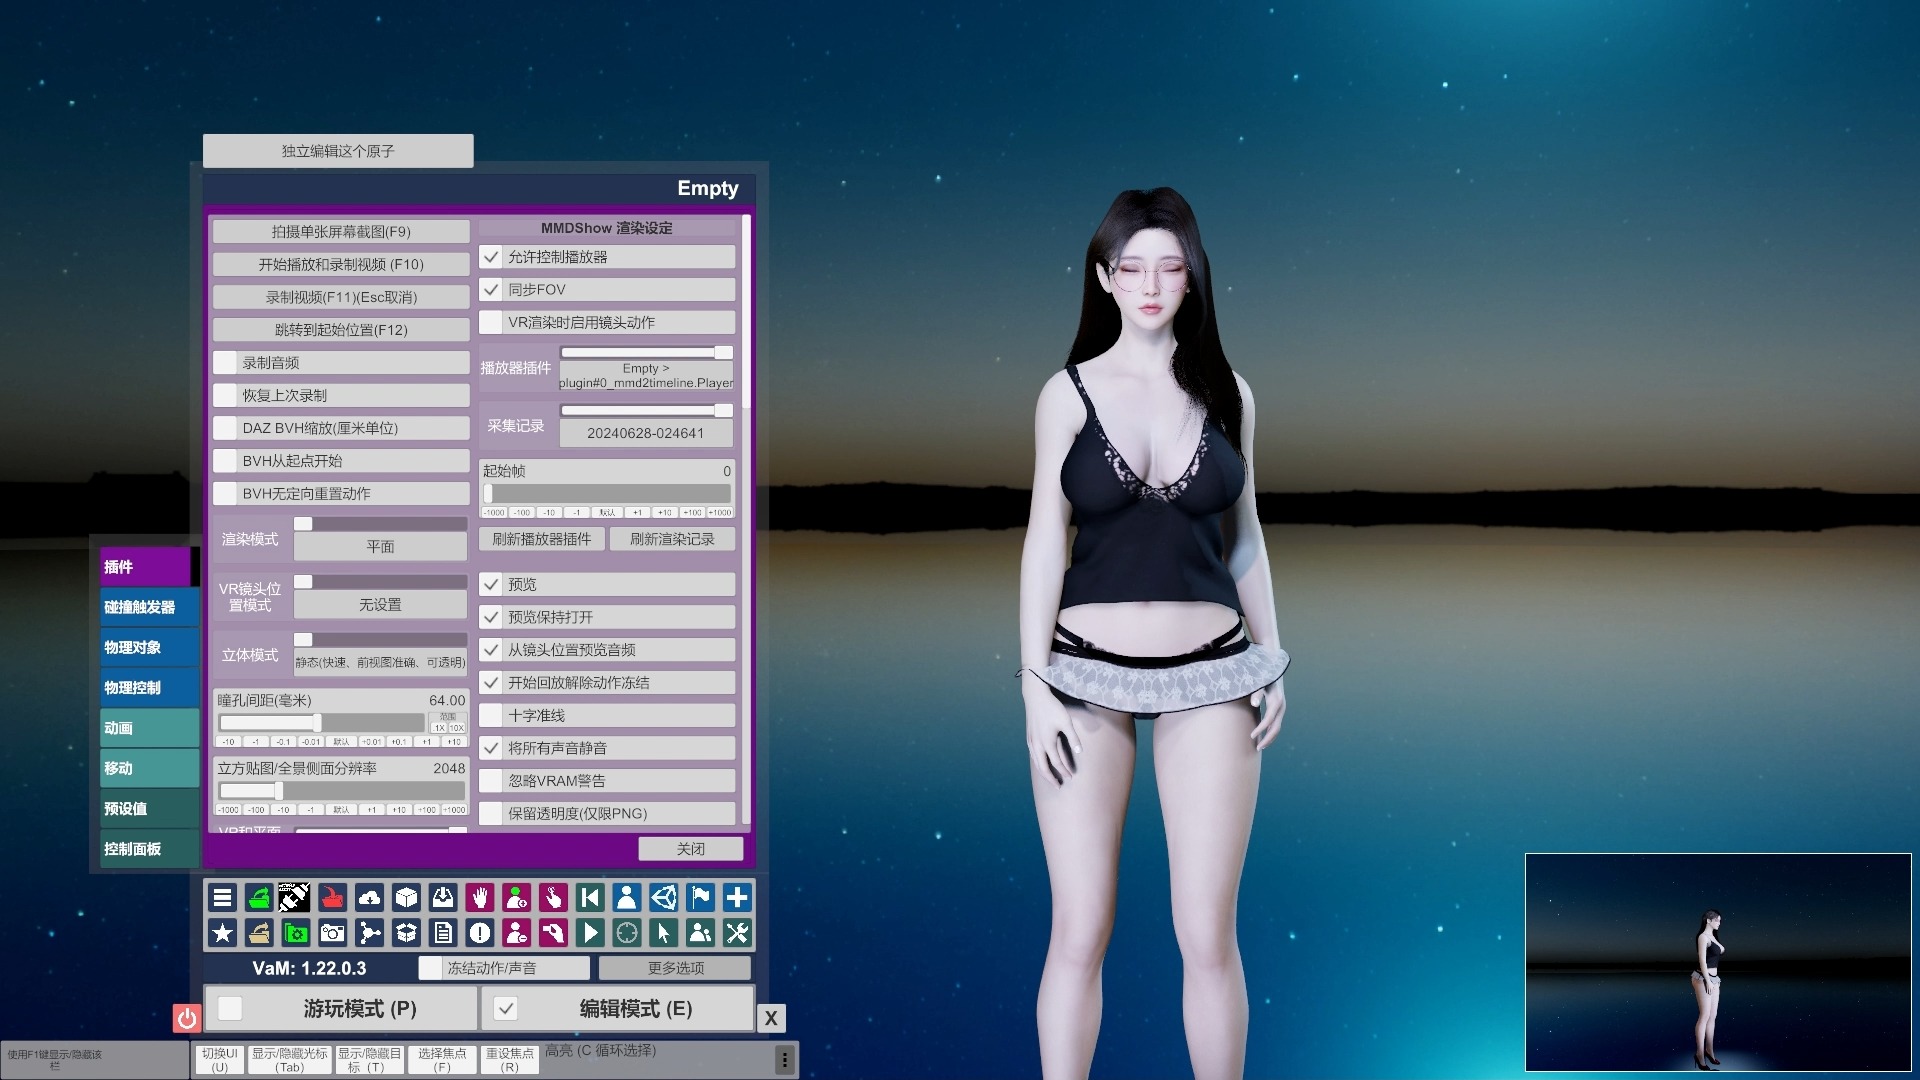Switch to 动画 tab

(x=148, y=728)
